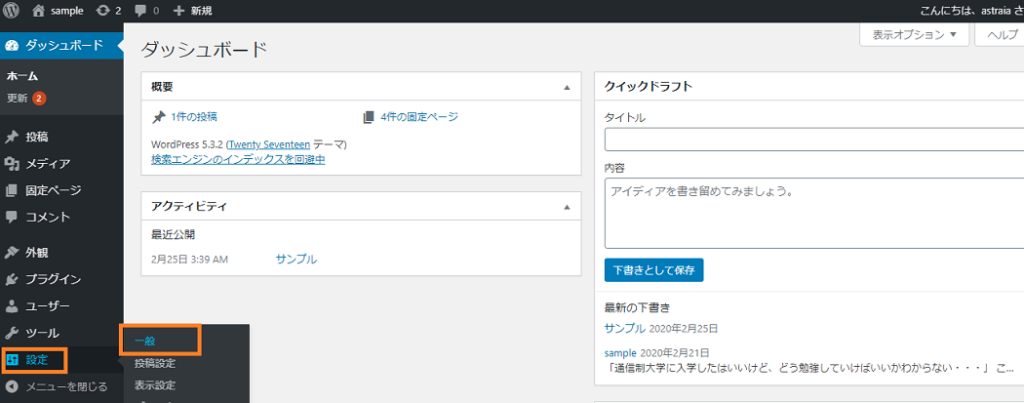Select 固定ページ in the sidebar
Screen dimensions: 1024x403
pos(53,190)
